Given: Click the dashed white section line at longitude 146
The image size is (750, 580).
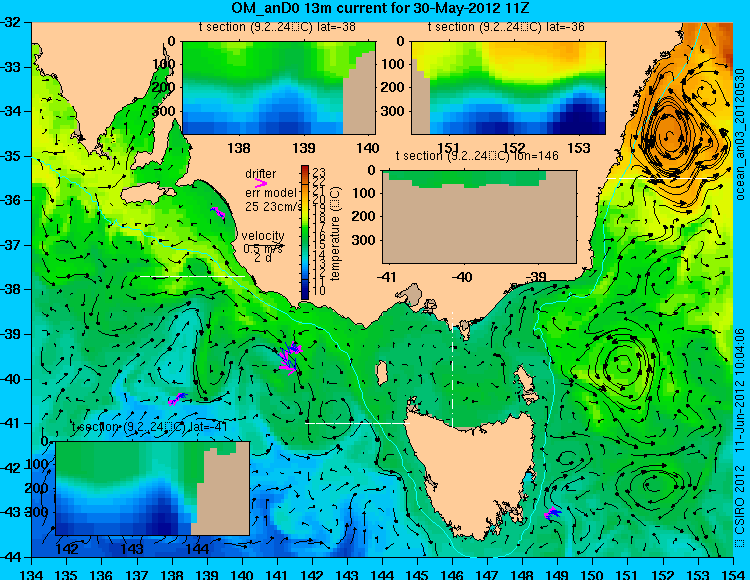Looking at the screenshot, I should (452, 368).
